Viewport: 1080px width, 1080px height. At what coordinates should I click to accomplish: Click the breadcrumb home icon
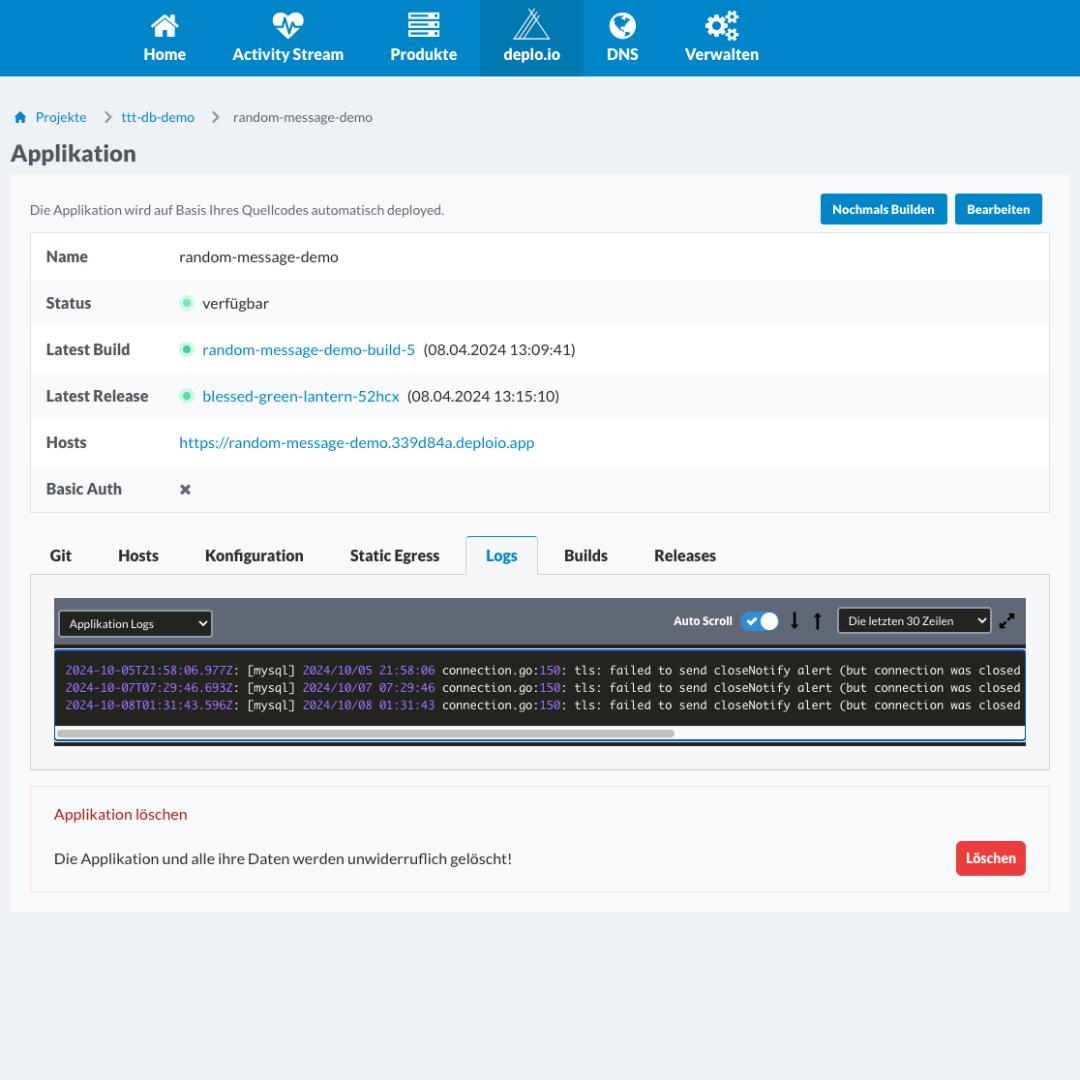[x=20, y=117]
